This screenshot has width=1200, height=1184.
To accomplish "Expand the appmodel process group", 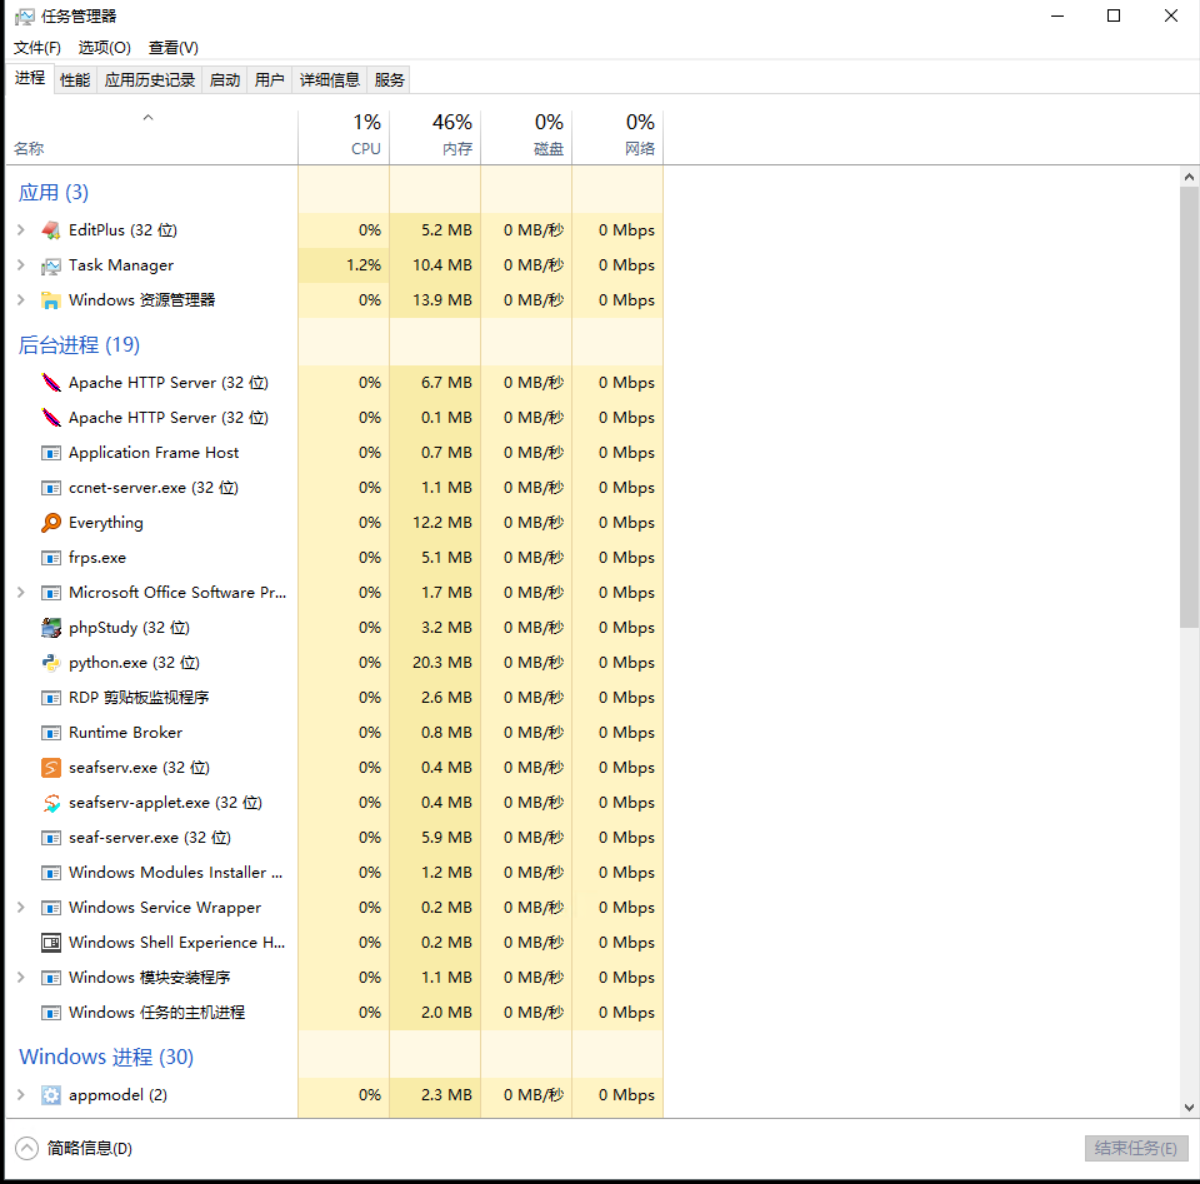I will pos(21,1095).
